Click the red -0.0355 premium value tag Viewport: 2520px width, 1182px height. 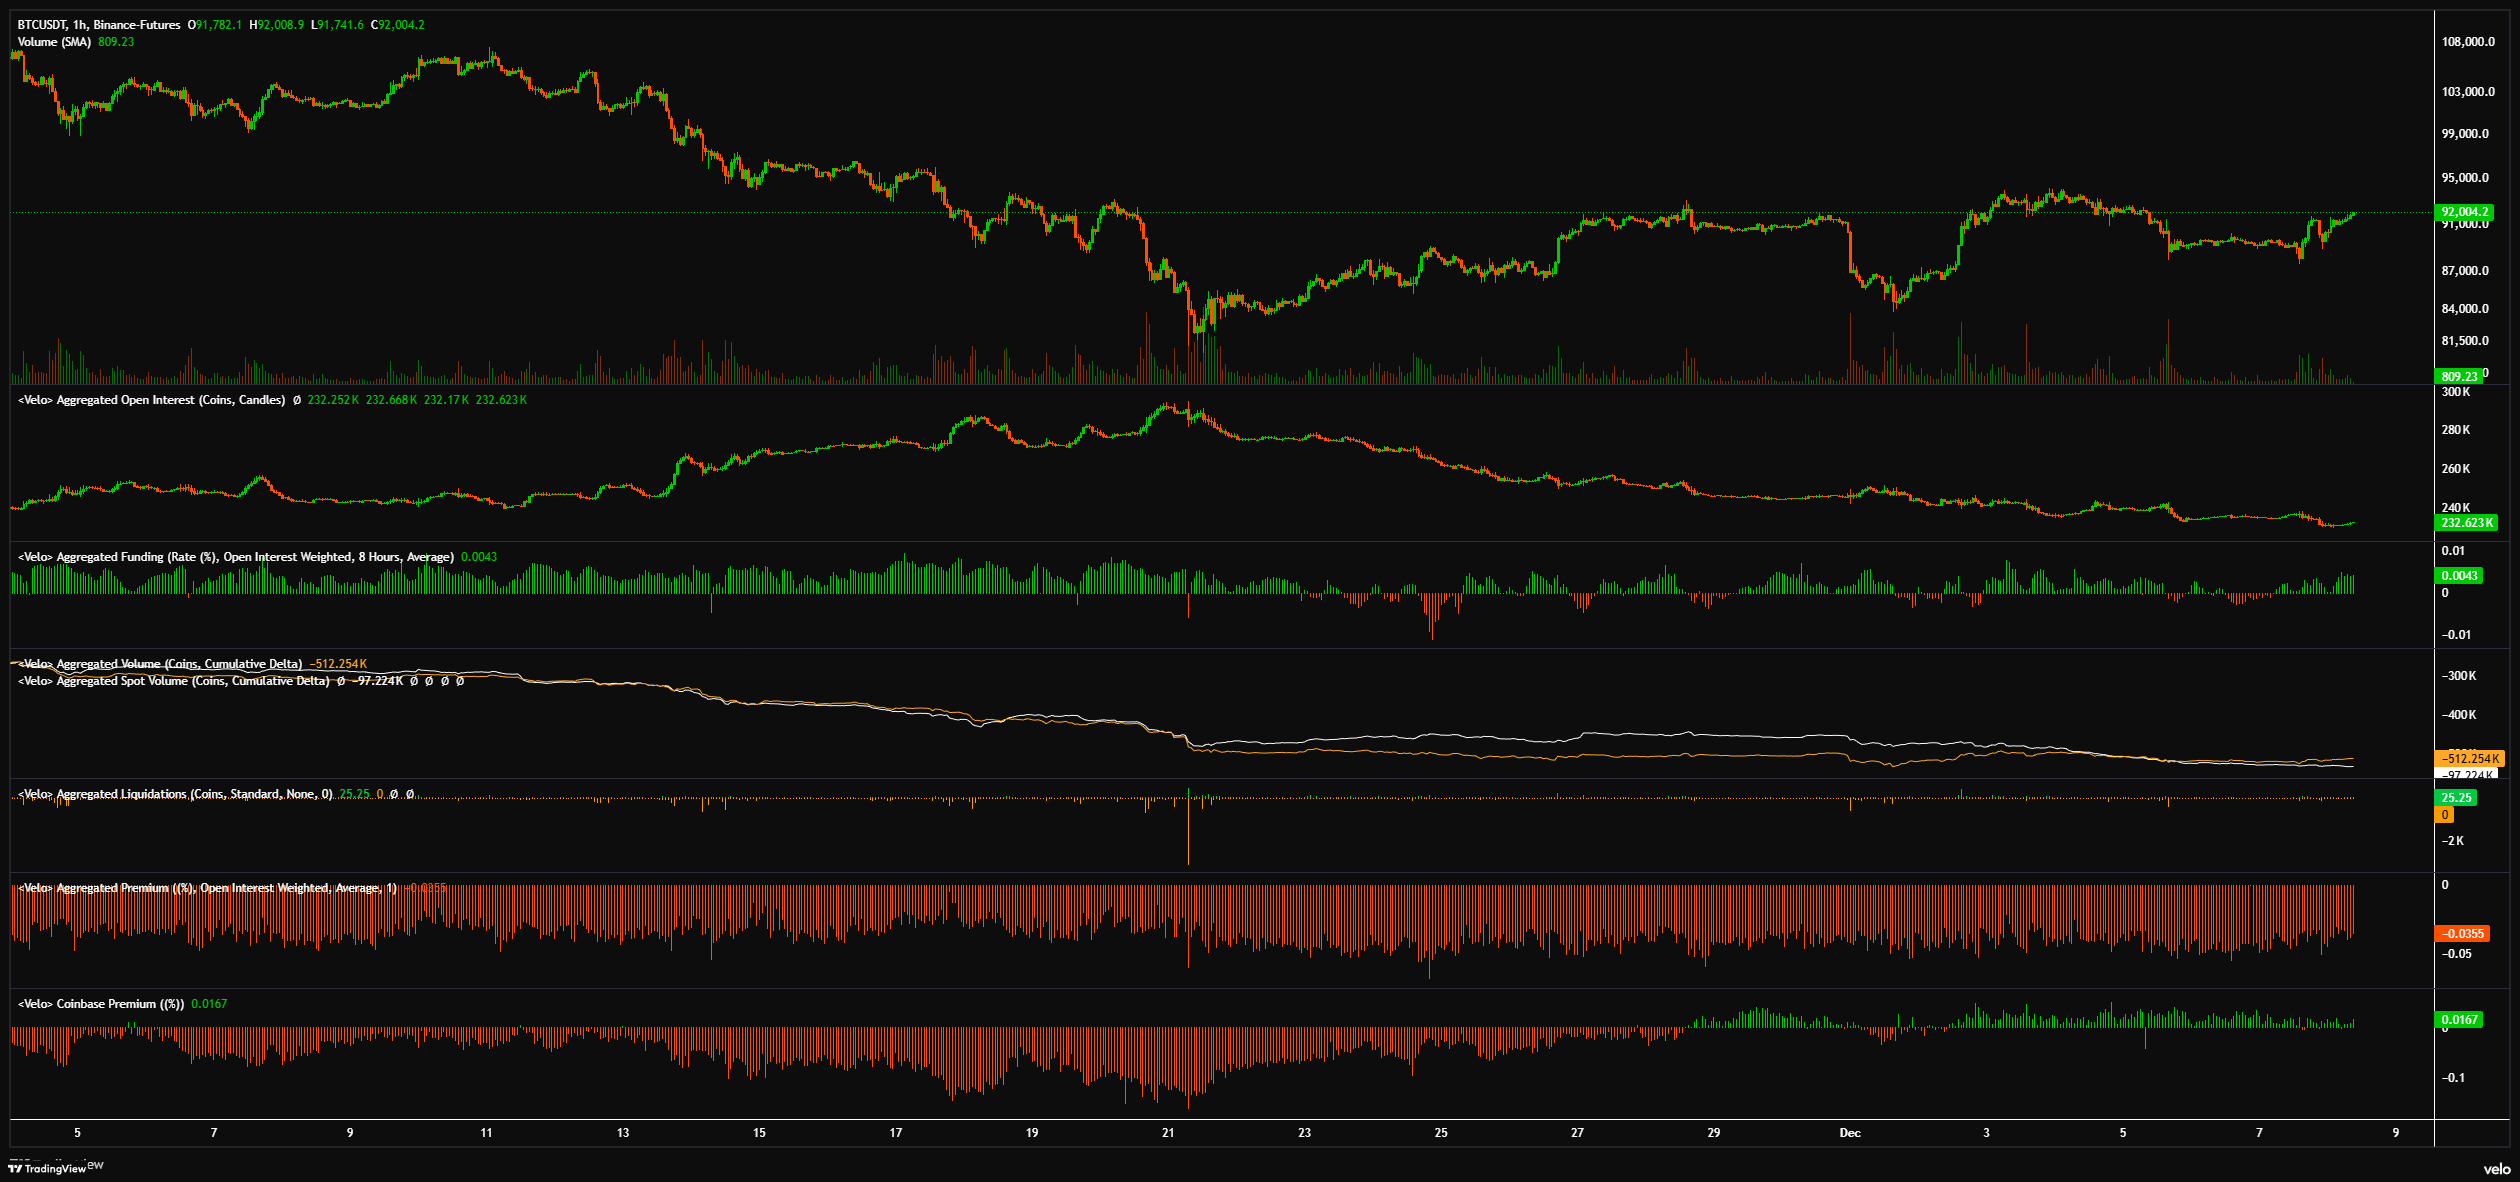[2462, 934]
